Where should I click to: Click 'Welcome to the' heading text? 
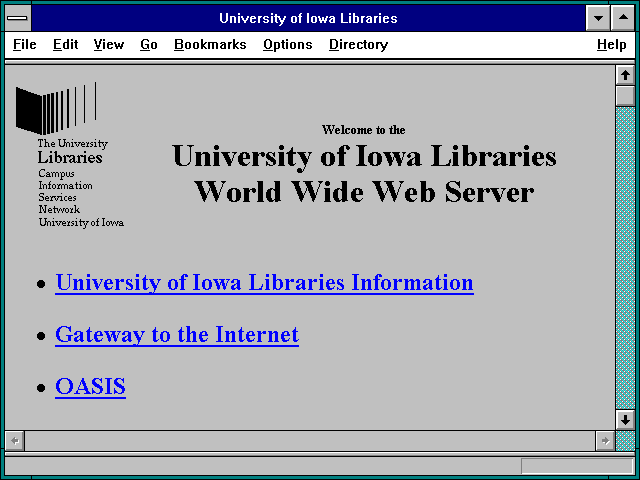(363, 130)
